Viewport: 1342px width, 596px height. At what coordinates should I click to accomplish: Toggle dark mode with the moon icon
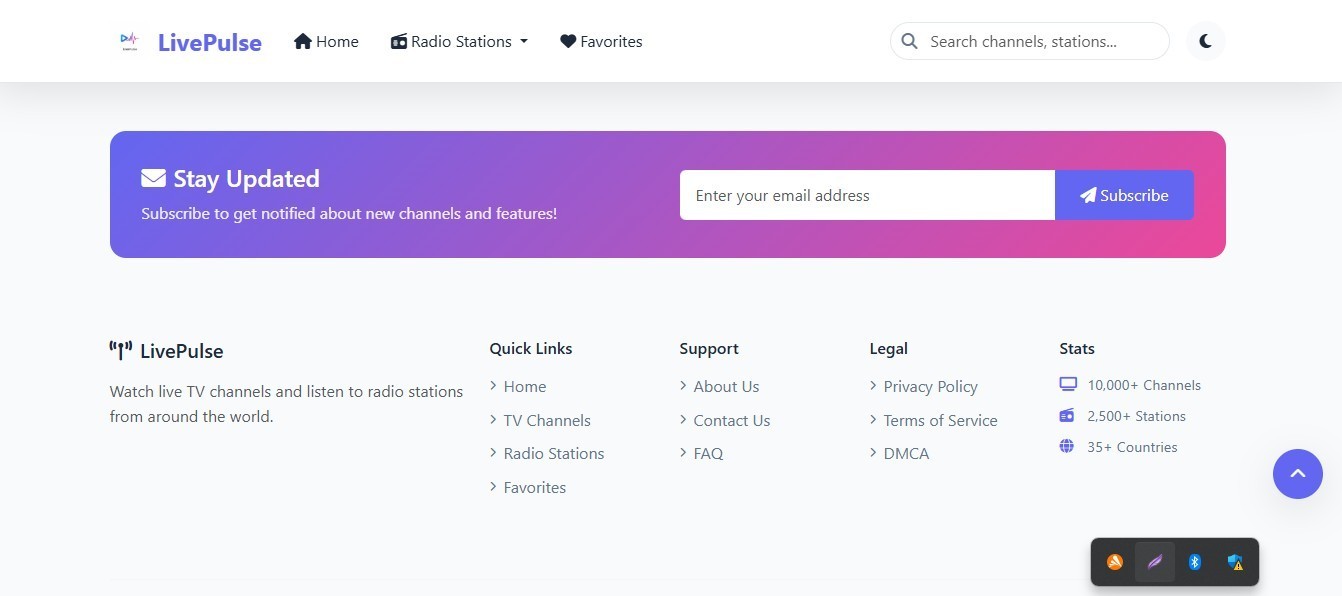tap(1206, 41)
